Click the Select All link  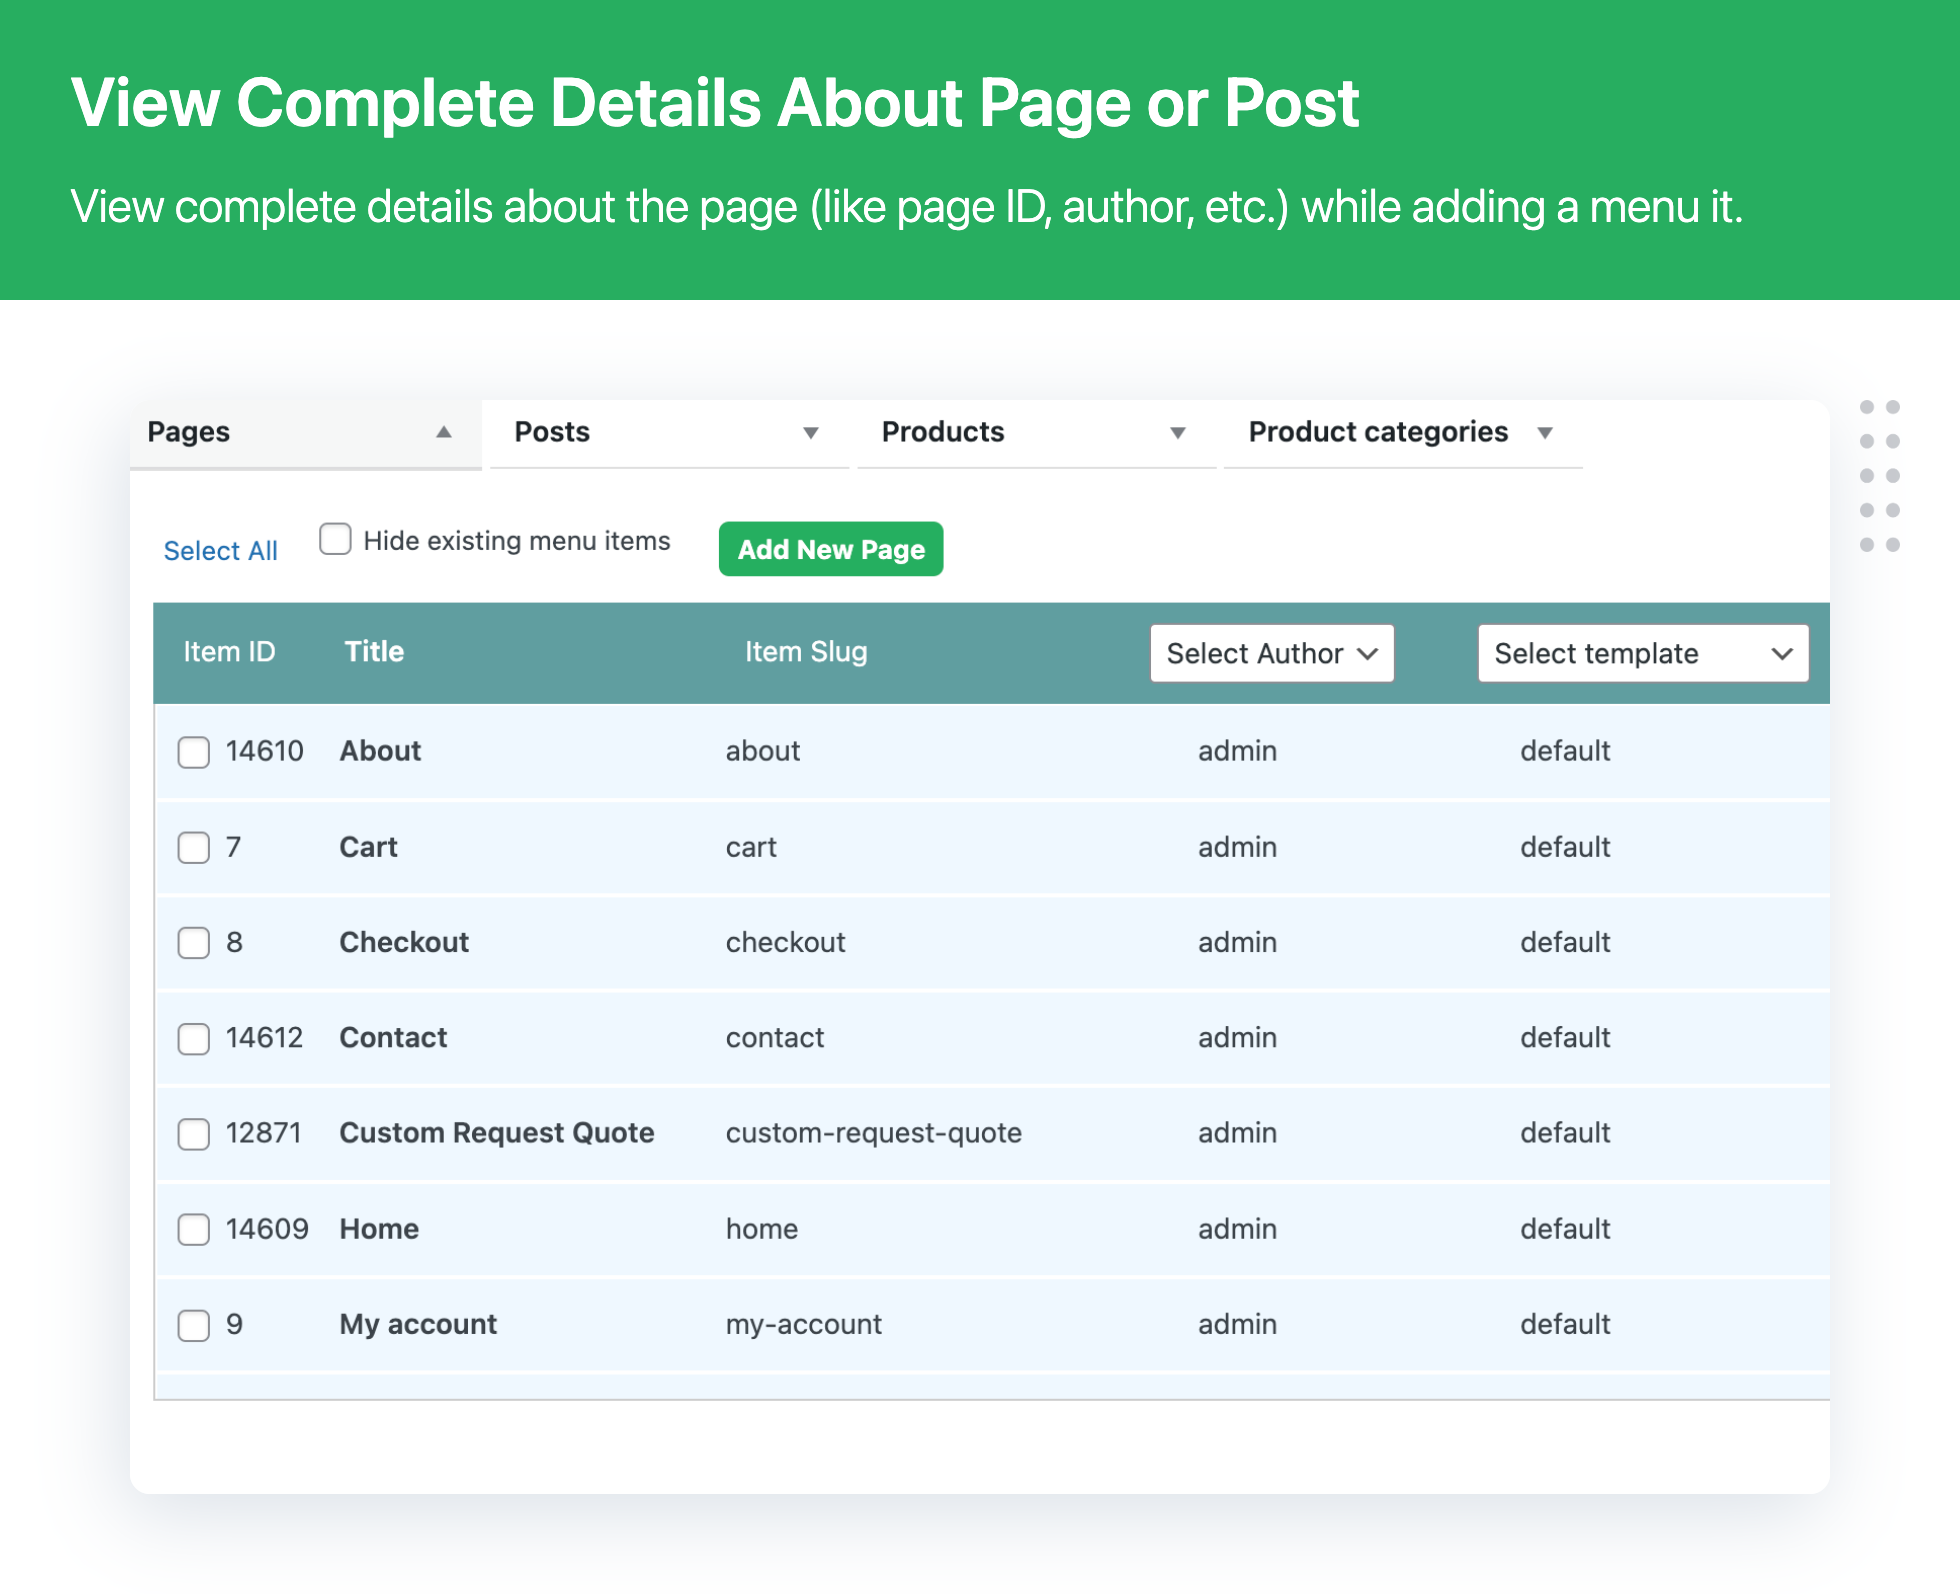click(x=221, y=547)
